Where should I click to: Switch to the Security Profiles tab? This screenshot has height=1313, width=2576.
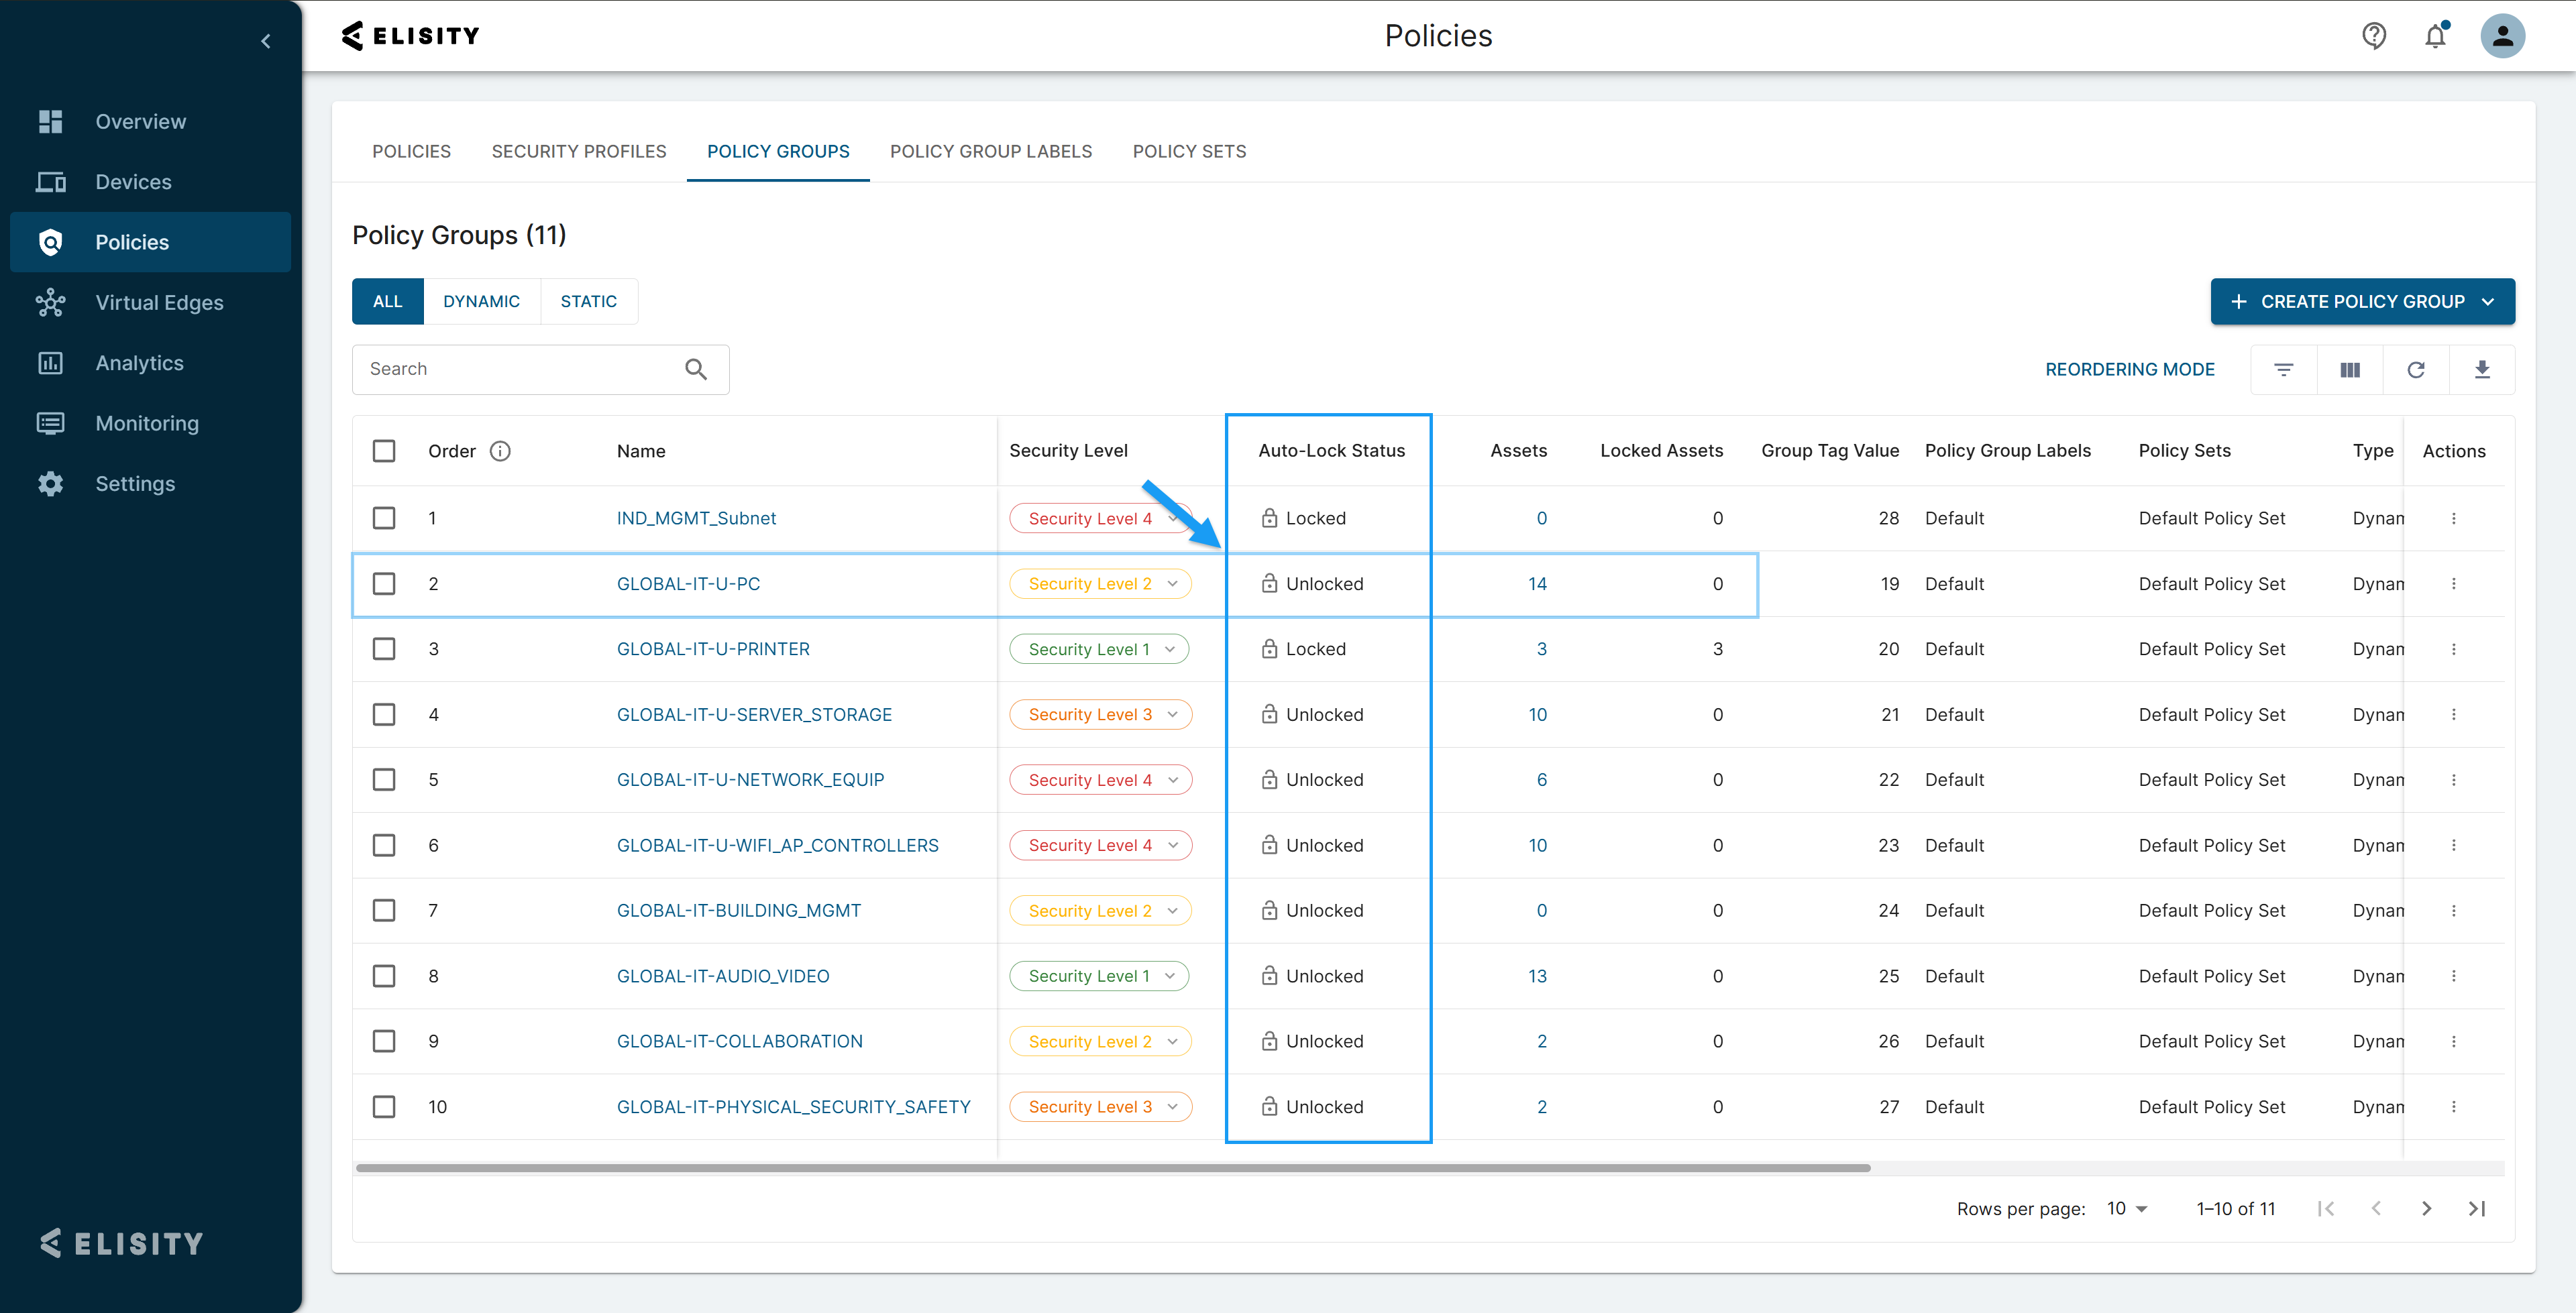tap(578, 151)
